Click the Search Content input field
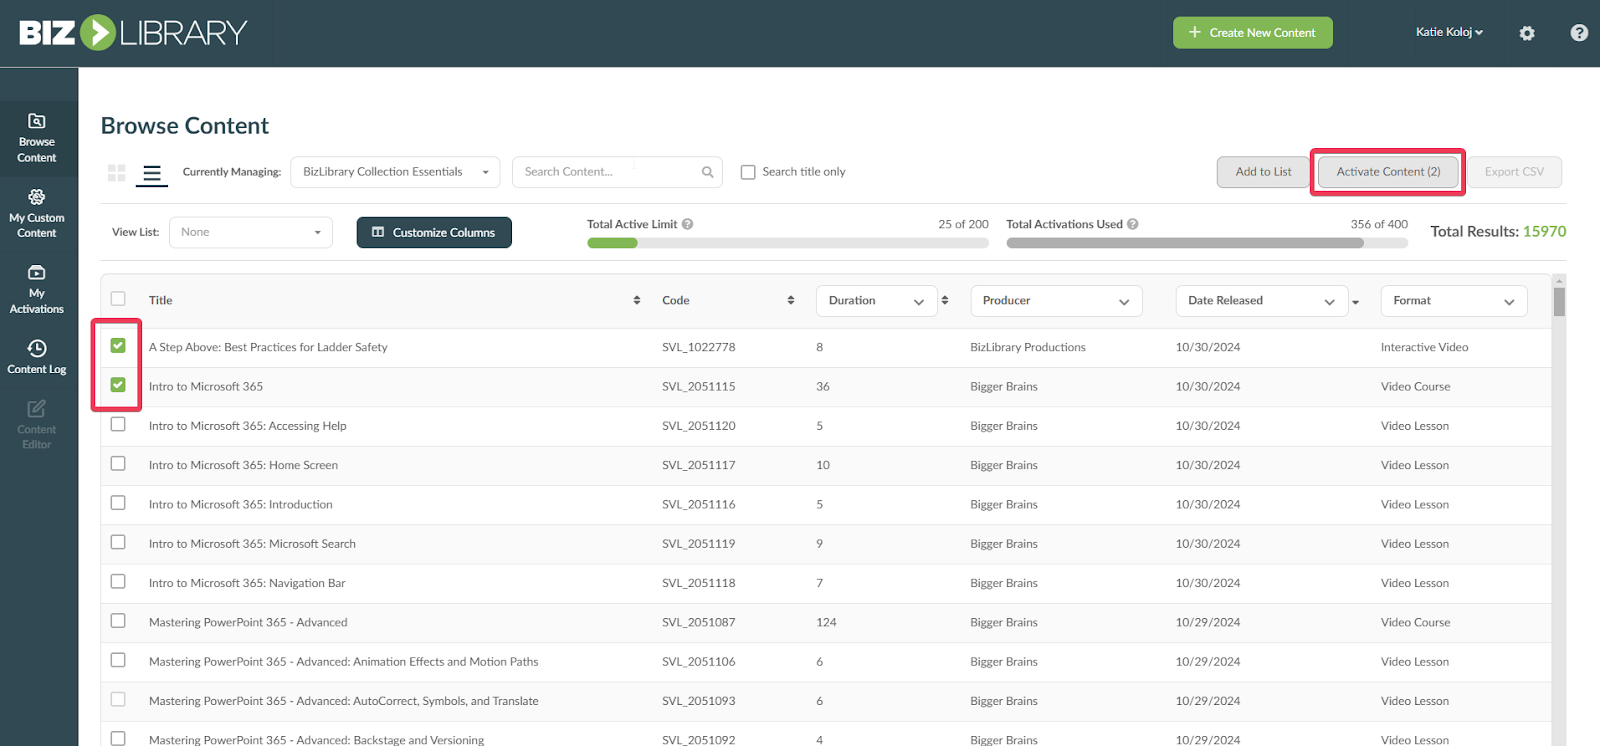Image resolution: width=1600 pixels, height=746 pixels. point(605,172)
